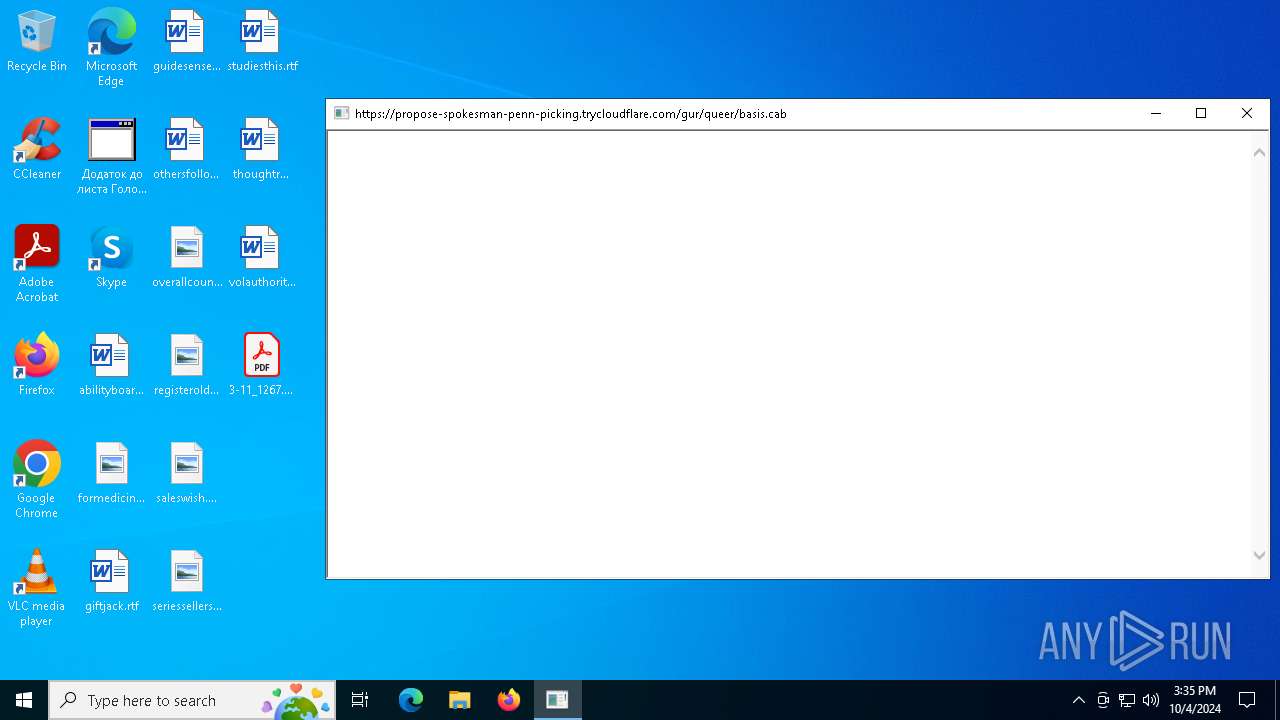Select abilityboar document icon
1280x720 pixels.
click(111, 366)
